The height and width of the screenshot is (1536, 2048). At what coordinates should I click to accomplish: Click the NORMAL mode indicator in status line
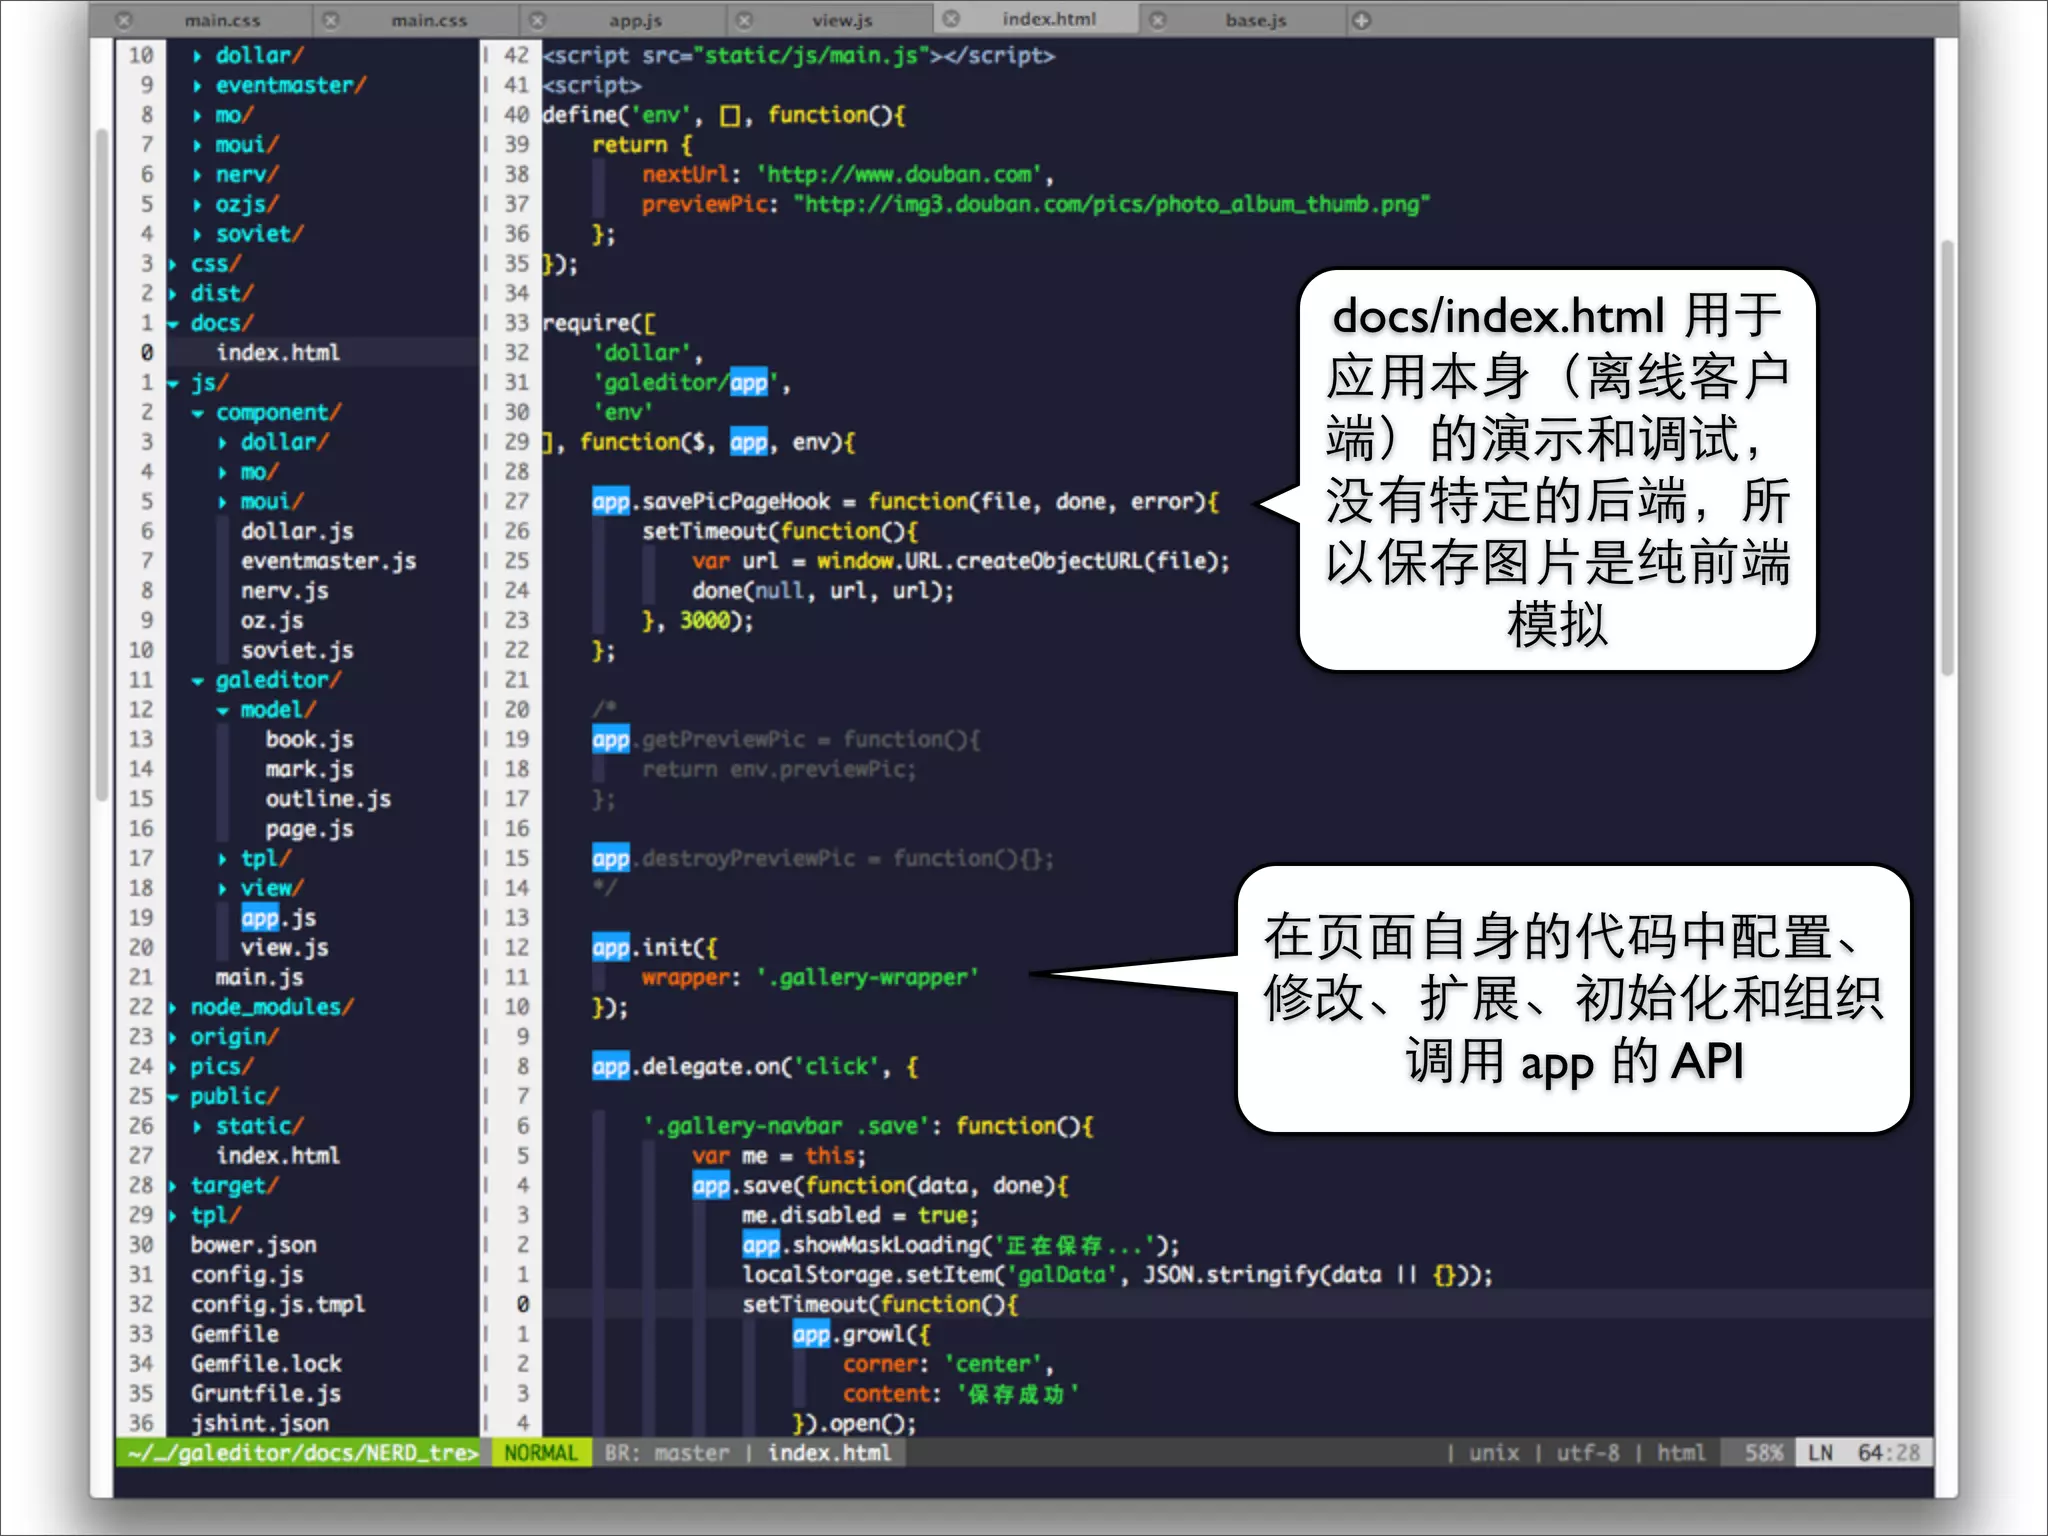click(x=541, y=1453)
